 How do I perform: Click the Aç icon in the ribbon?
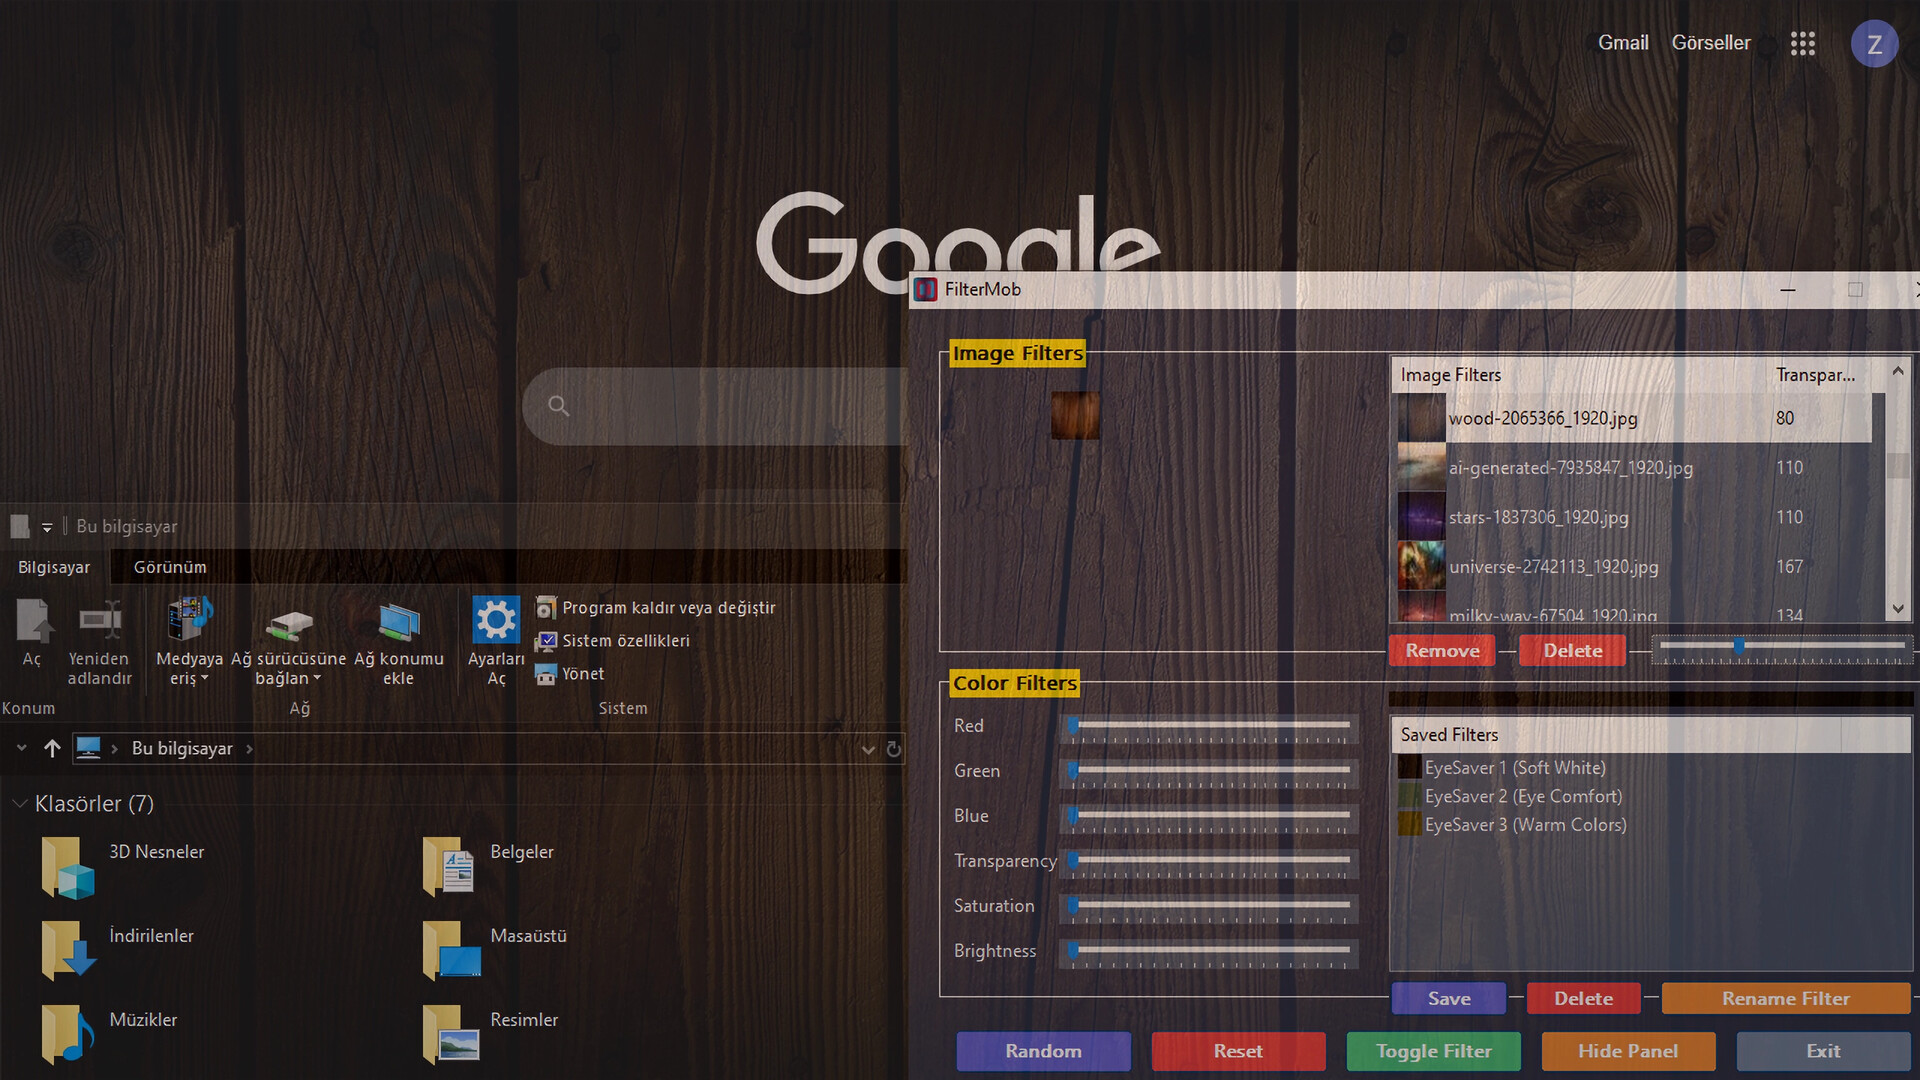coord(32,618)
